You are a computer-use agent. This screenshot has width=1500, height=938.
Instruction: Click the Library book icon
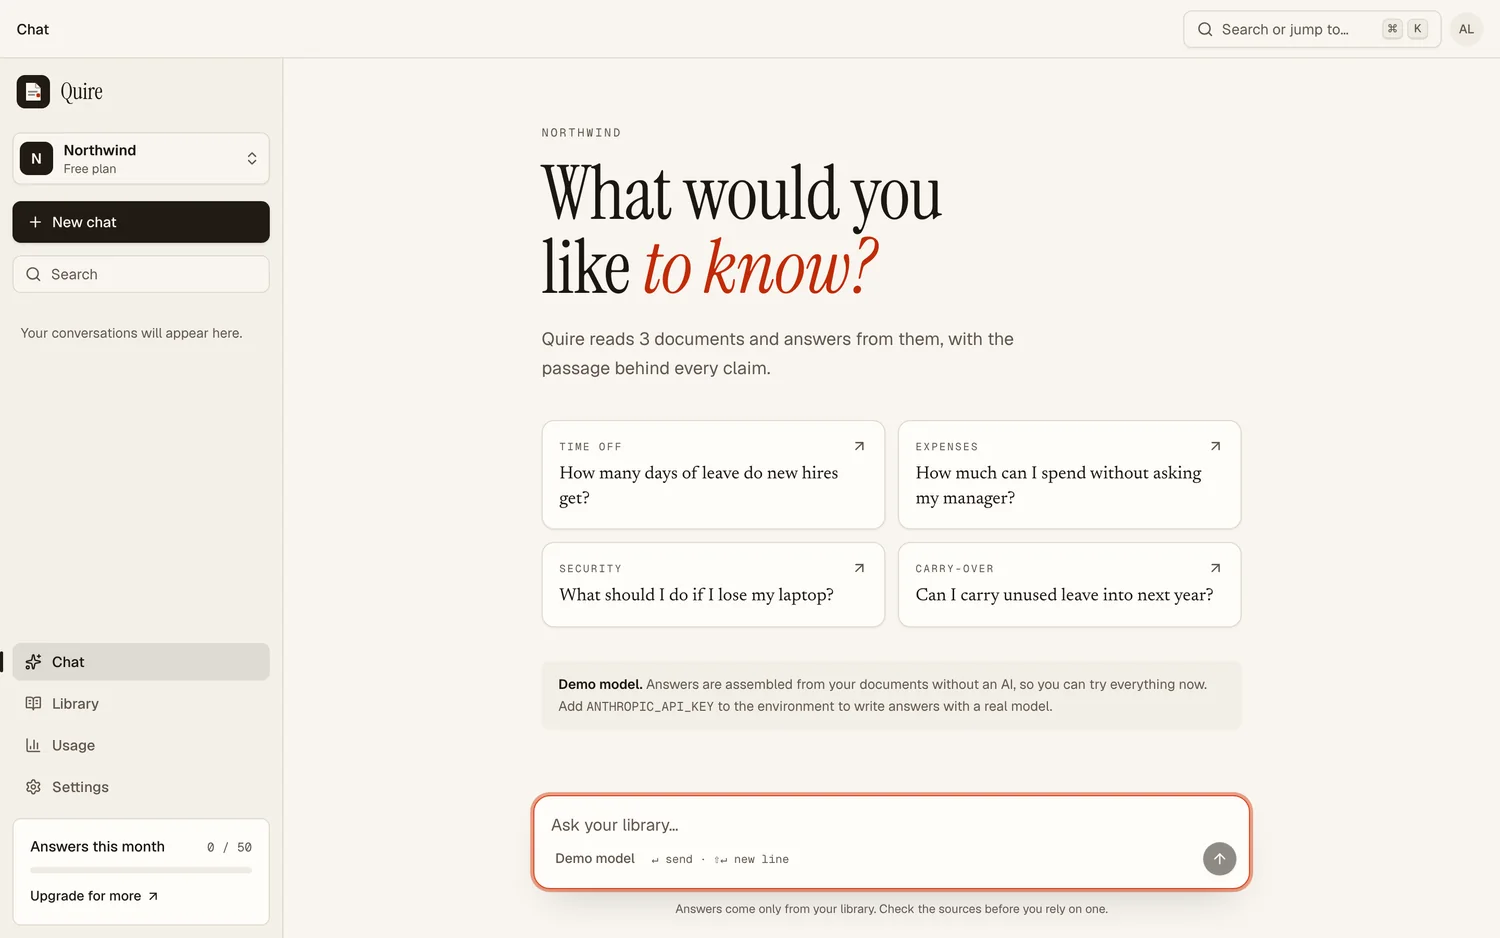[x=33, y=704]
